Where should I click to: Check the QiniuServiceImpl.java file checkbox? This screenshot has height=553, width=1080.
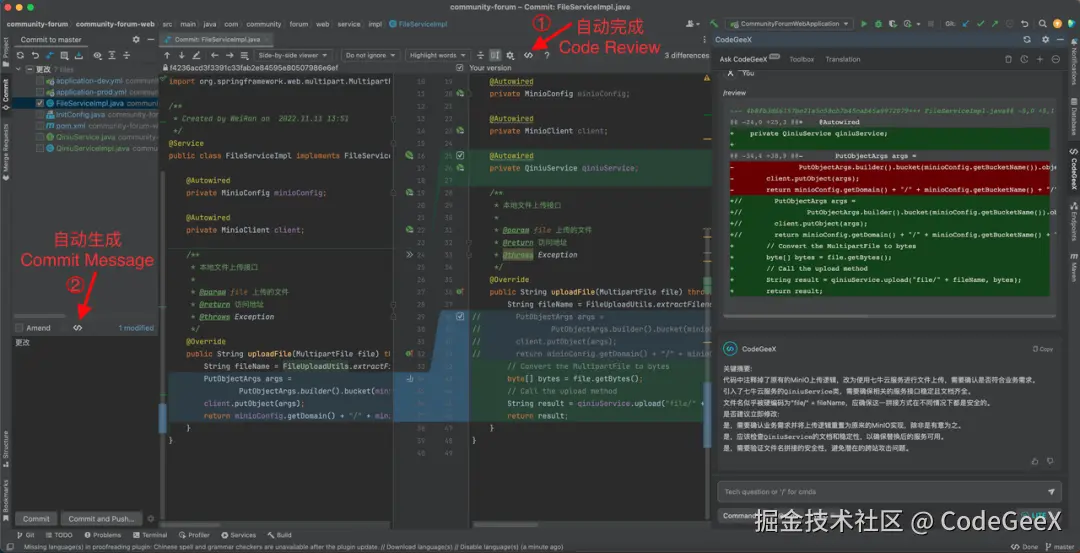[40, 148]
